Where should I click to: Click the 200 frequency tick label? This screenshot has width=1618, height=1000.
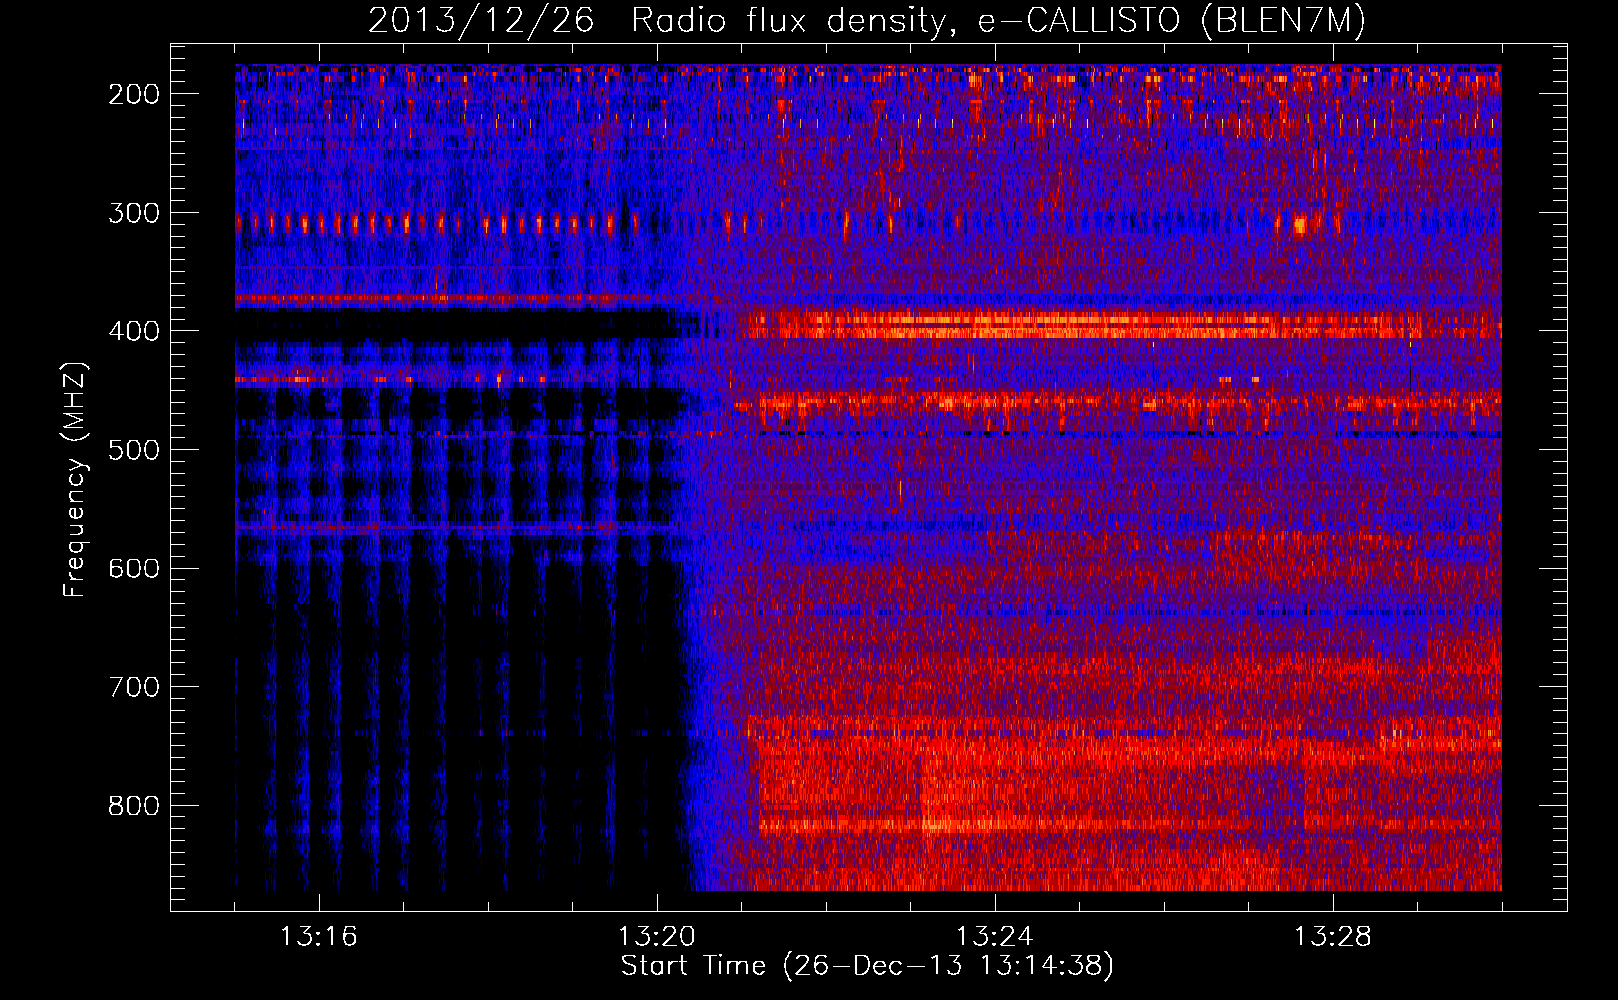tap(134, 94)
